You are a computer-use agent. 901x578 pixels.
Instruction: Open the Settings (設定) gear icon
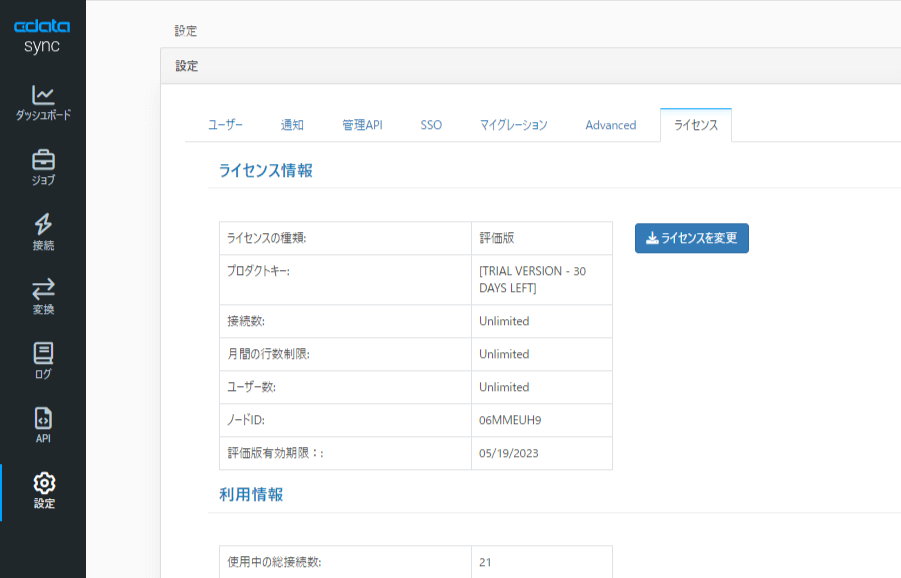[44, 483]
